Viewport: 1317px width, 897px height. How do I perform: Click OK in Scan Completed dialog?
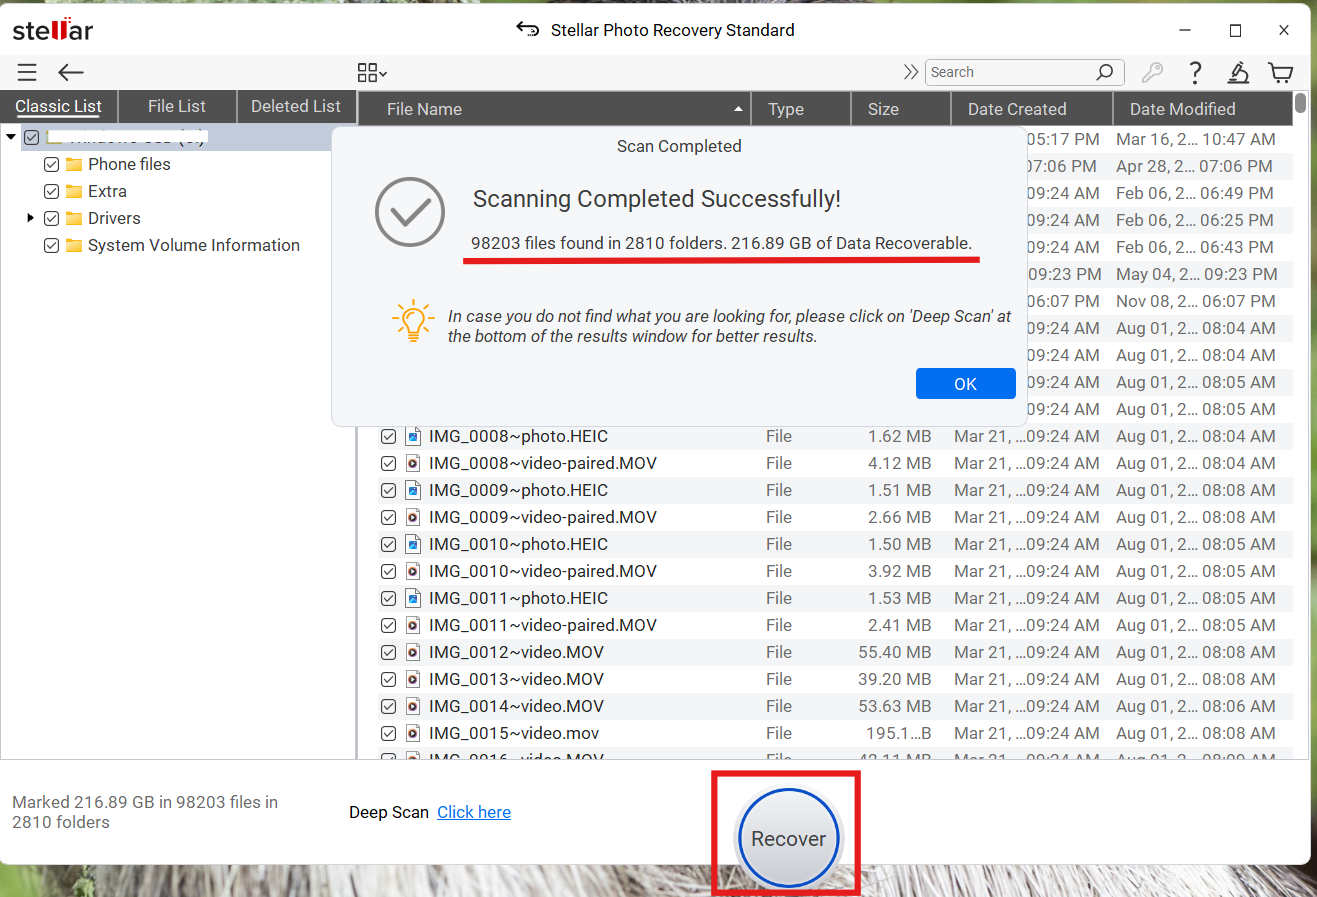point(965,384)
